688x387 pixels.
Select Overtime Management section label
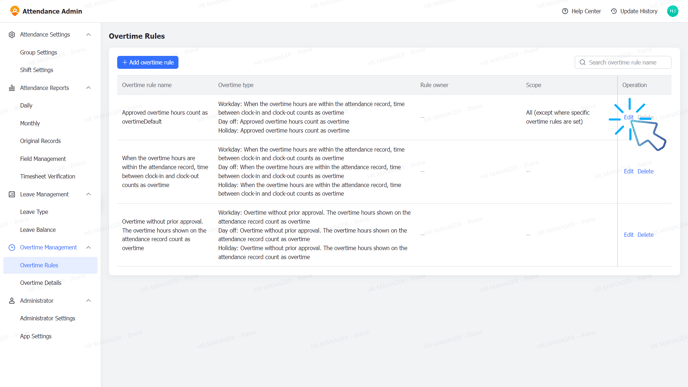click(x=48, y=247)
